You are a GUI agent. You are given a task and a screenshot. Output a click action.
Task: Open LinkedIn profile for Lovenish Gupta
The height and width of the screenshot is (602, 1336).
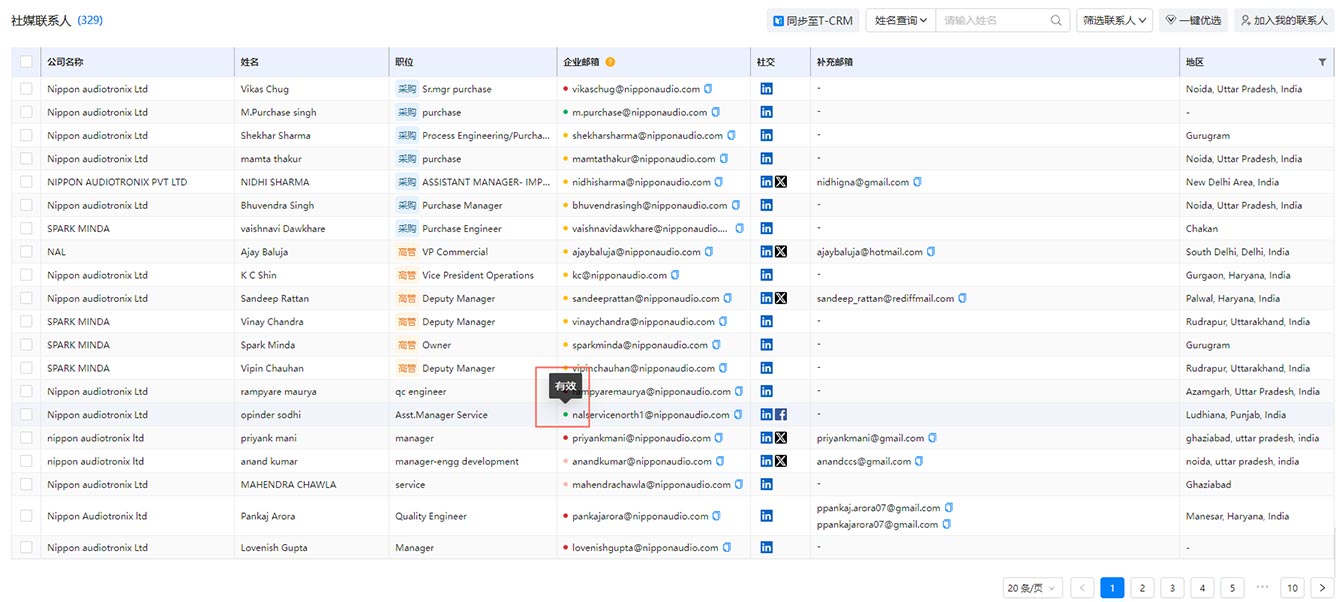766,548
